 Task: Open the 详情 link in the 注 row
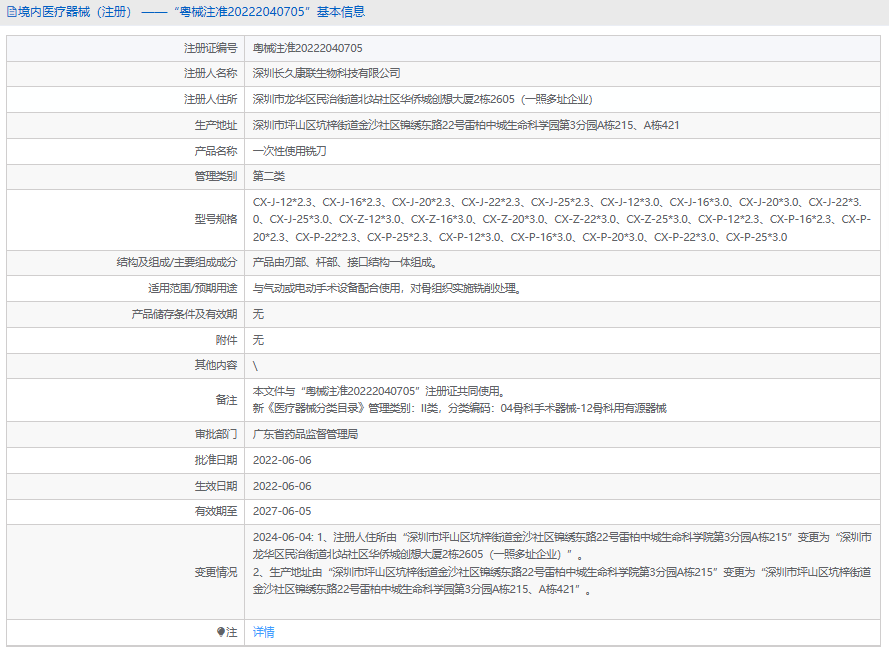point(264,632)
